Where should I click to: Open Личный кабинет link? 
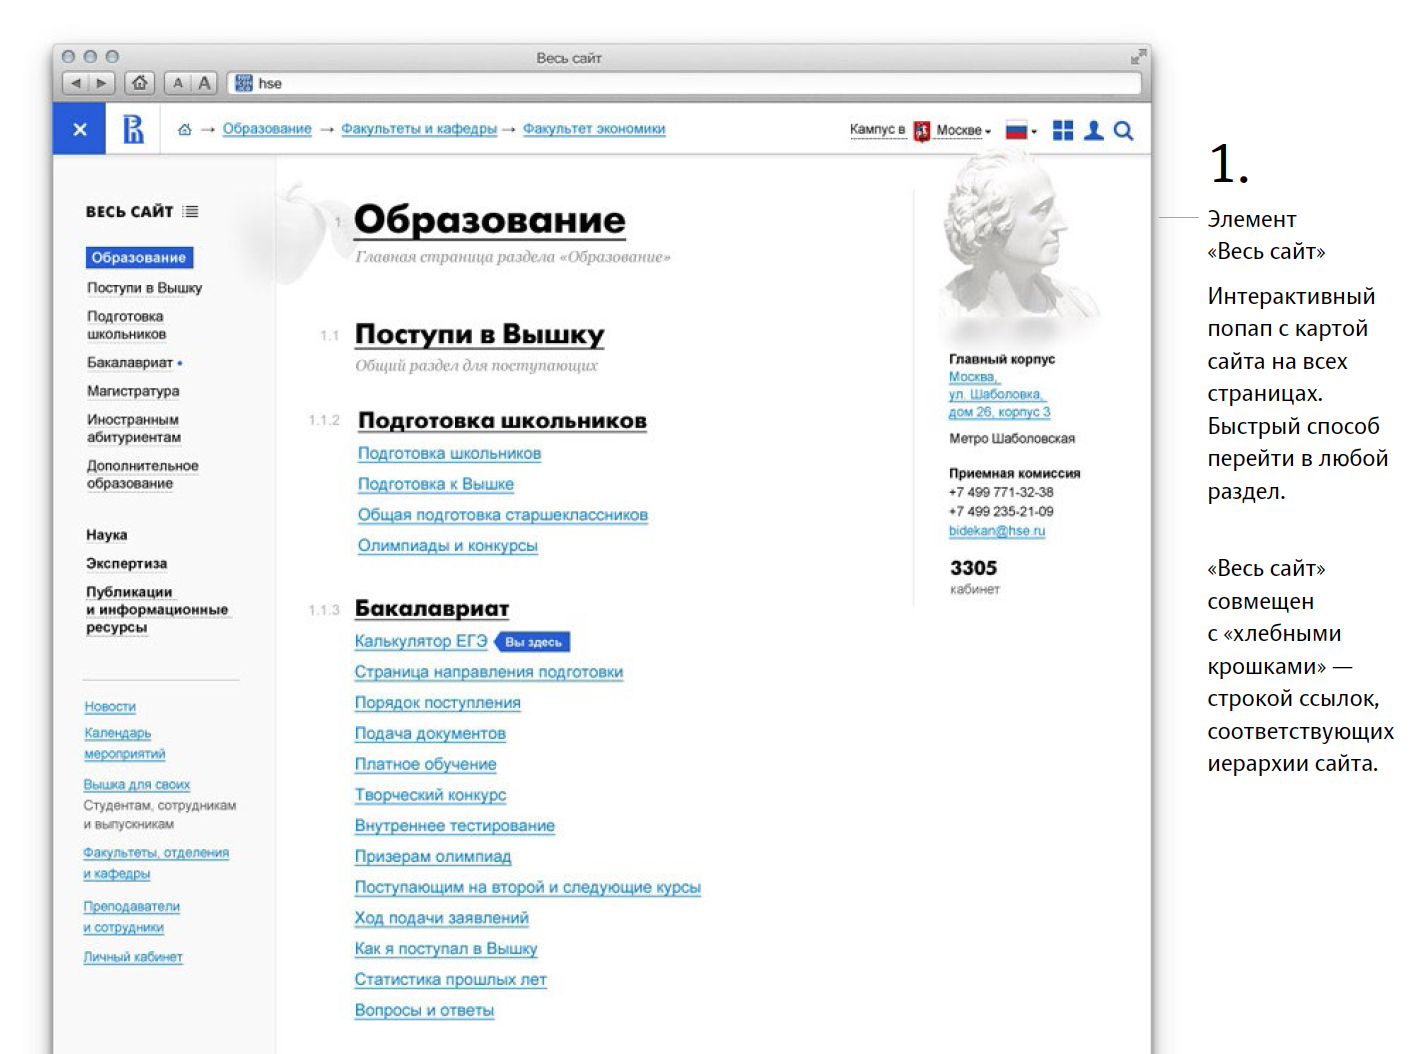(133, 957)
